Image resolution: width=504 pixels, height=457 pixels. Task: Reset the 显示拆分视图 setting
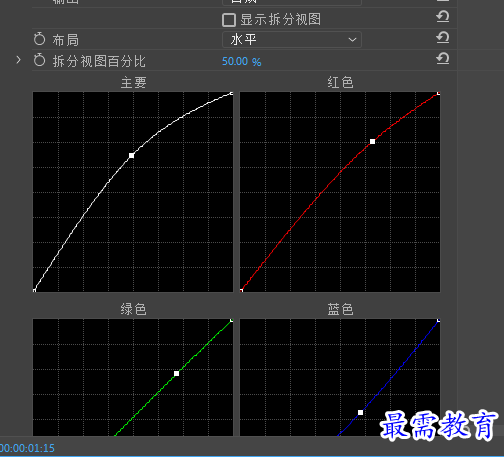(x=443, y=17)
